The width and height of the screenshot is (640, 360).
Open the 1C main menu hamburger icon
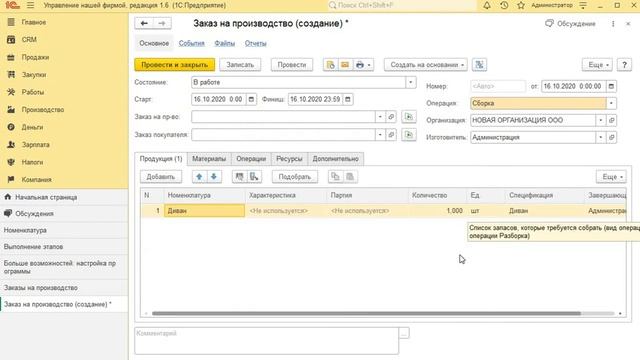point(31,5)
